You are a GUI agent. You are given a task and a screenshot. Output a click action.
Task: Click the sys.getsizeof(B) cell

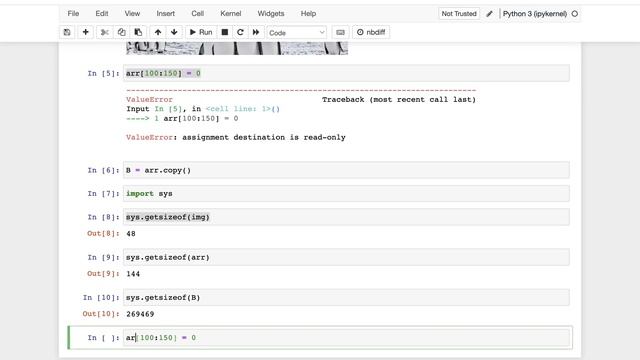(x=346, y=298)
